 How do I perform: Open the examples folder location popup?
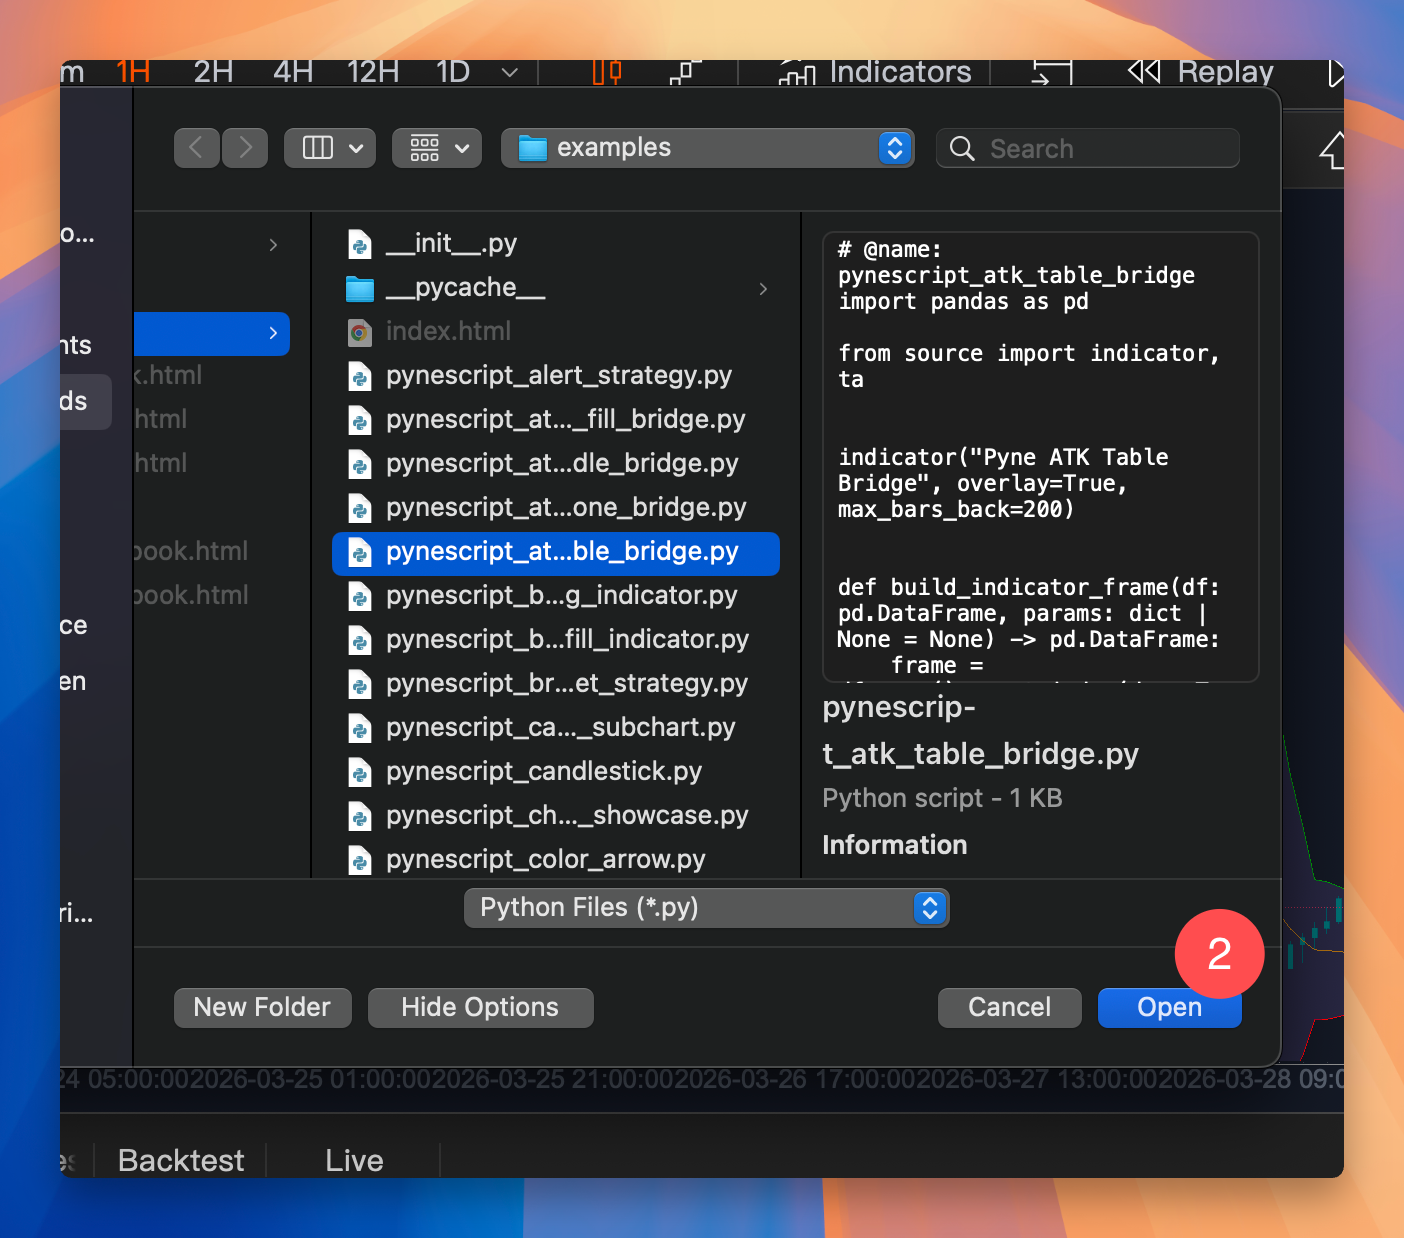(707, 148)
